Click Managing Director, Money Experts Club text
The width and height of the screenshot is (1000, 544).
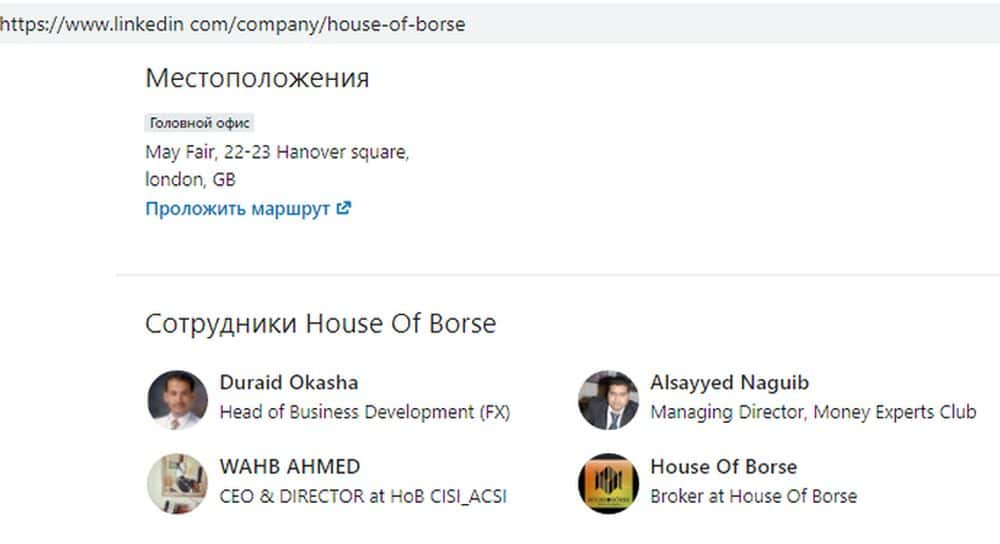[x=813, y=412]
